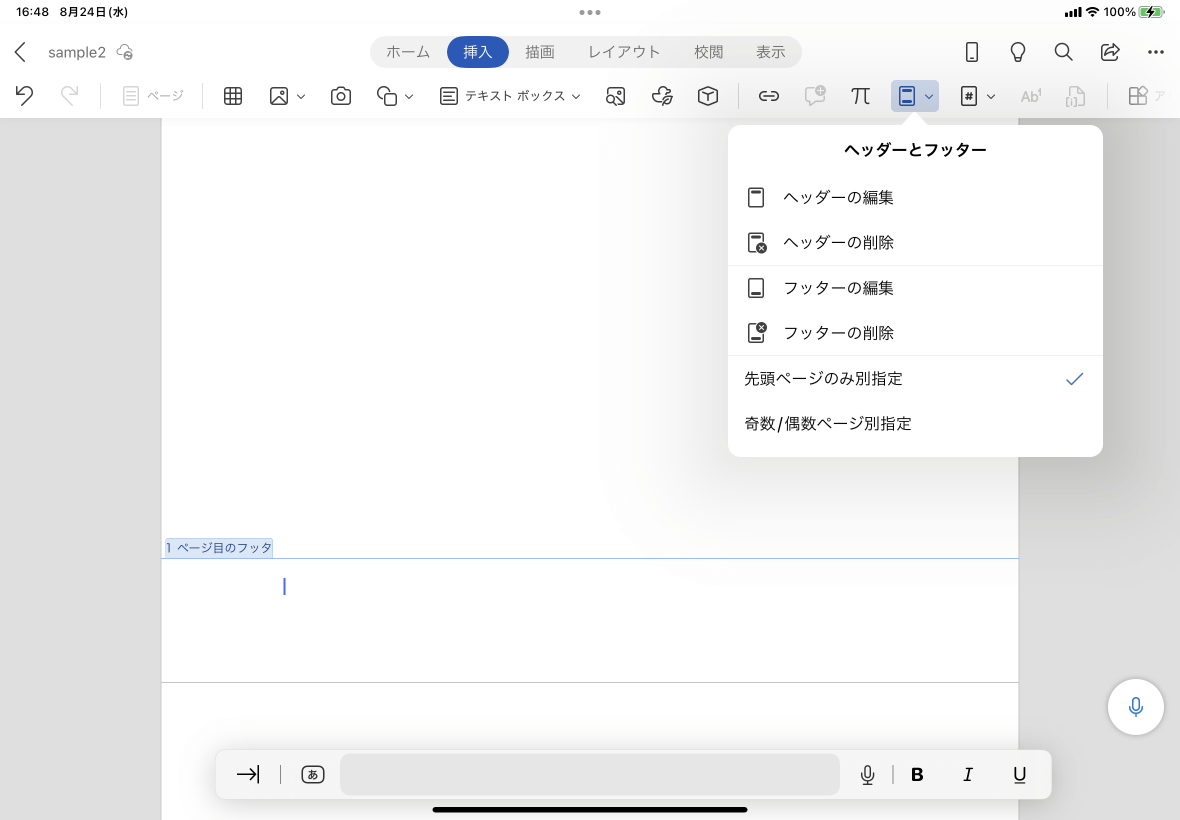
Task: Insert a picture from photos
Action: tap(279, 96)
